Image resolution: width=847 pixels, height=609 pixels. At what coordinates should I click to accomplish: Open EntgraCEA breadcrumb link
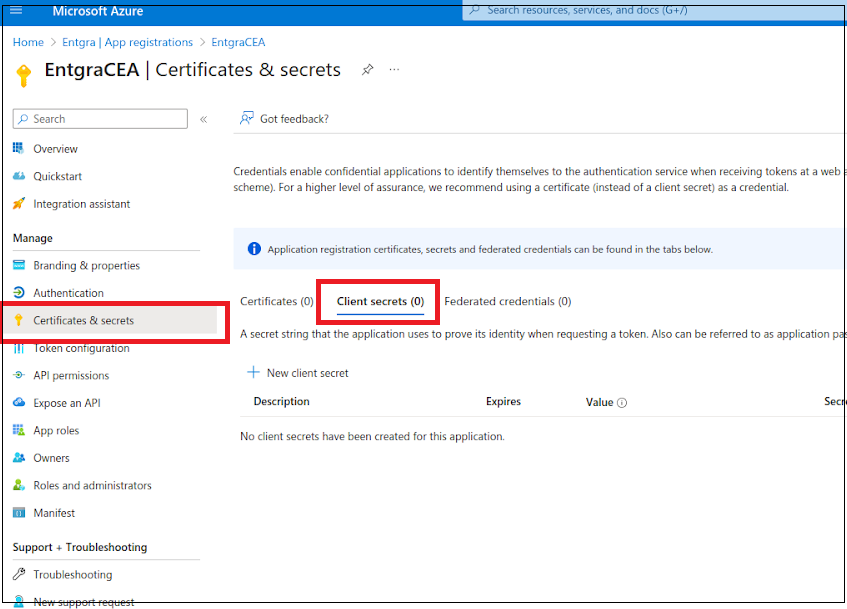pos(238,42)
